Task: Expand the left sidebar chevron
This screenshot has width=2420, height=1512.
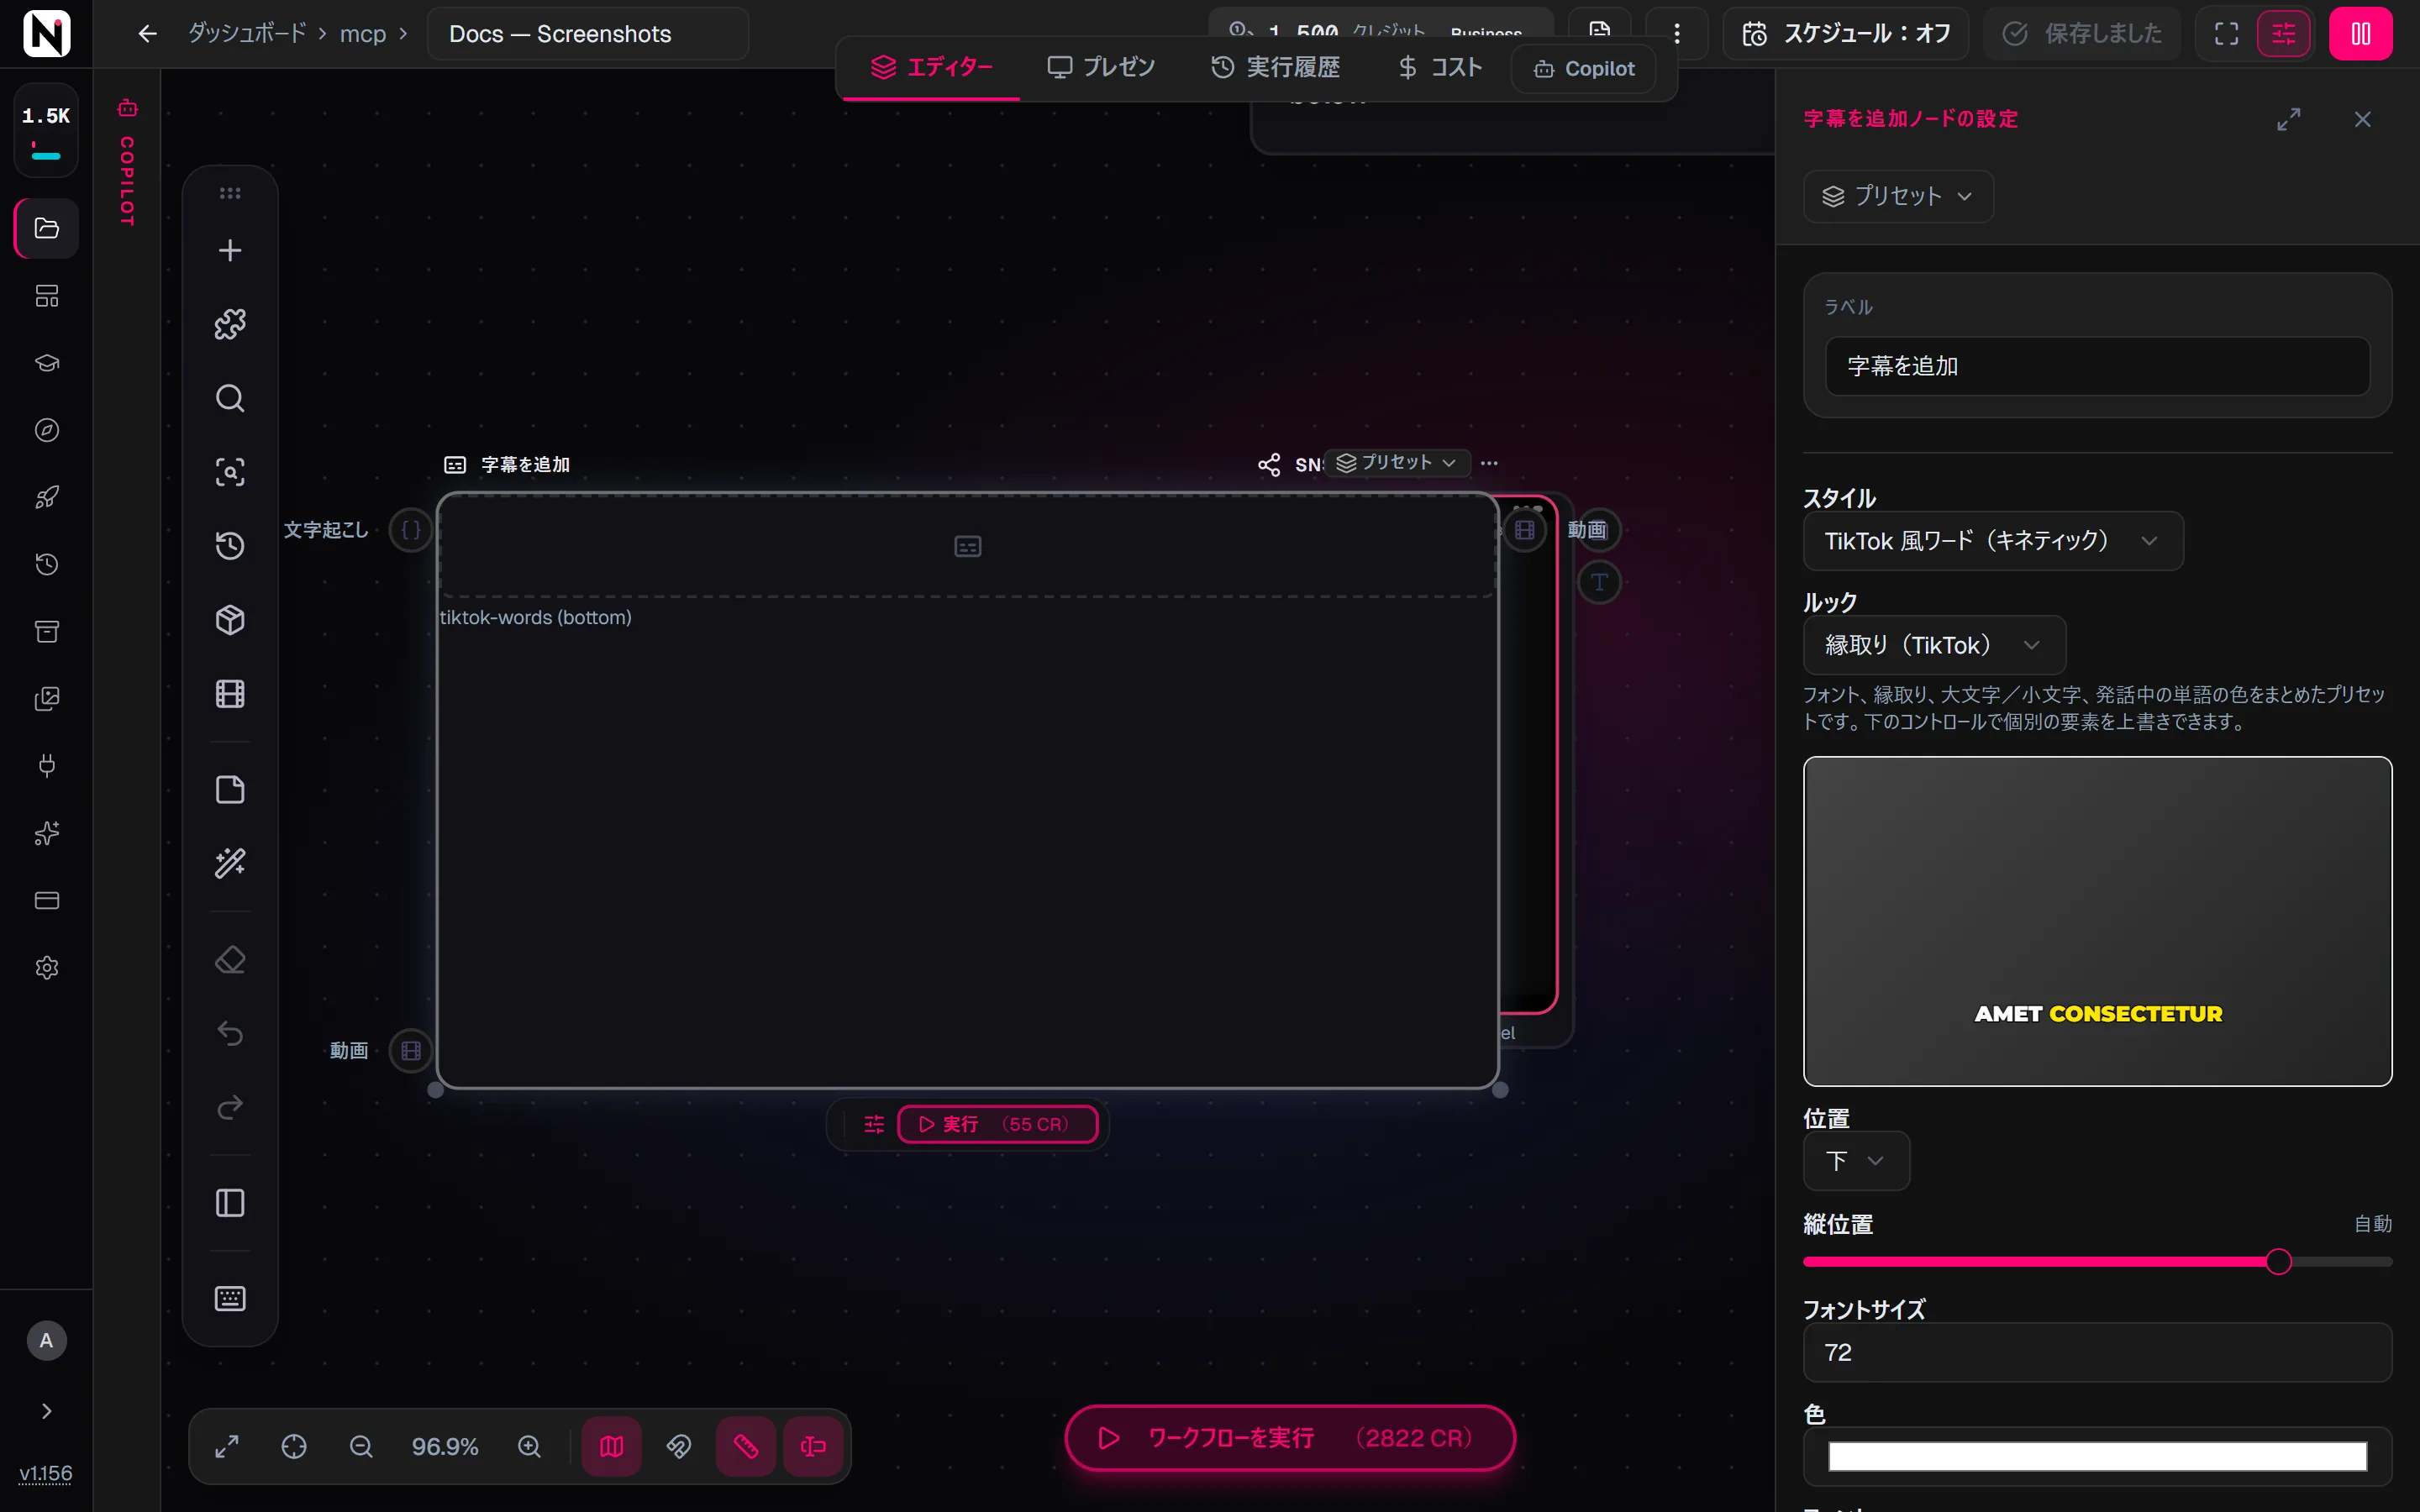Action: [46, 1411]
